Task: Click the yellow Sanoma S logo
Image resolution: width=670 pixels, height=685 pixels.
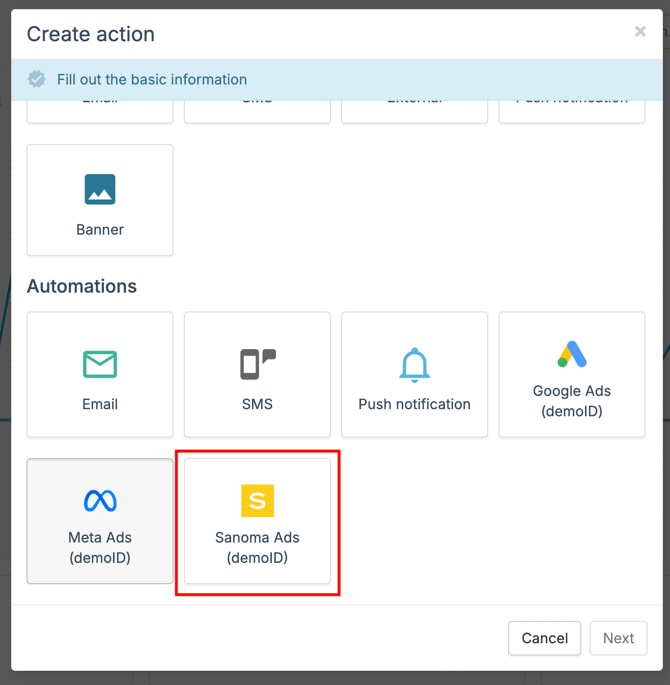Action: coord(257,500)
